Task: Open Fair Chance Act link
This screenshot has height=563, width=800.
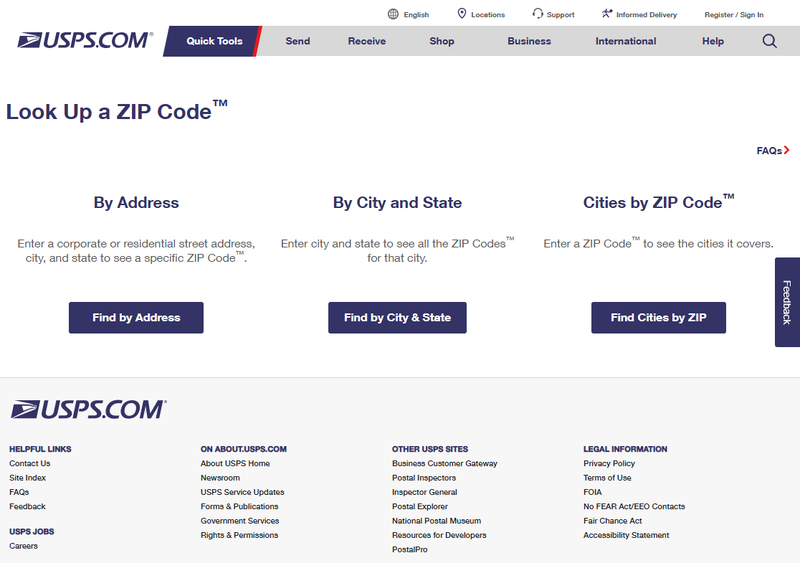Action: coord(613,521)
